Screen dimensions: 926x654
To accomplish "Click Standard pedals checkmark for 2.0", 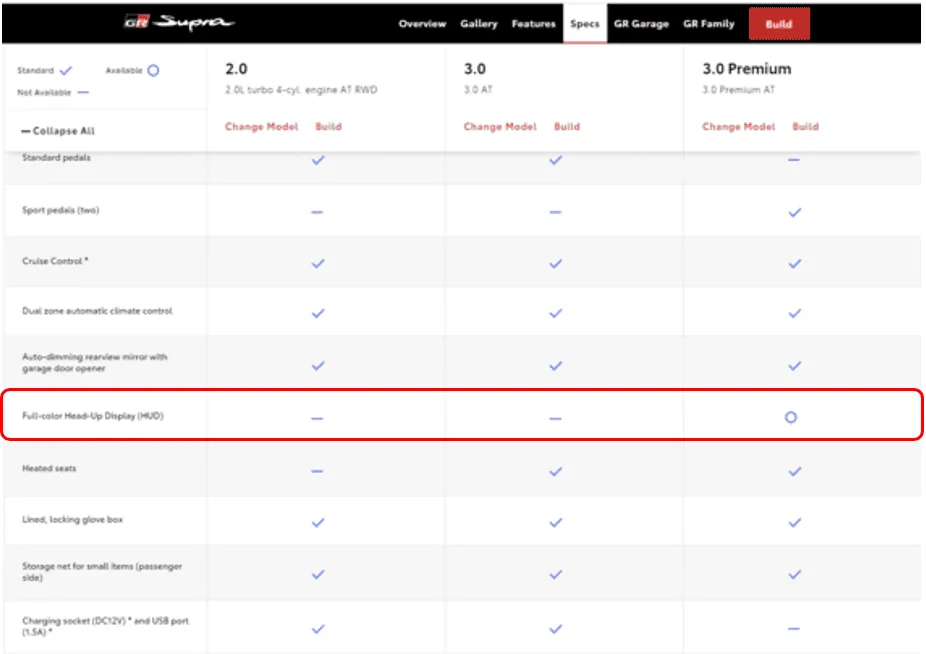I will [318, 160].
